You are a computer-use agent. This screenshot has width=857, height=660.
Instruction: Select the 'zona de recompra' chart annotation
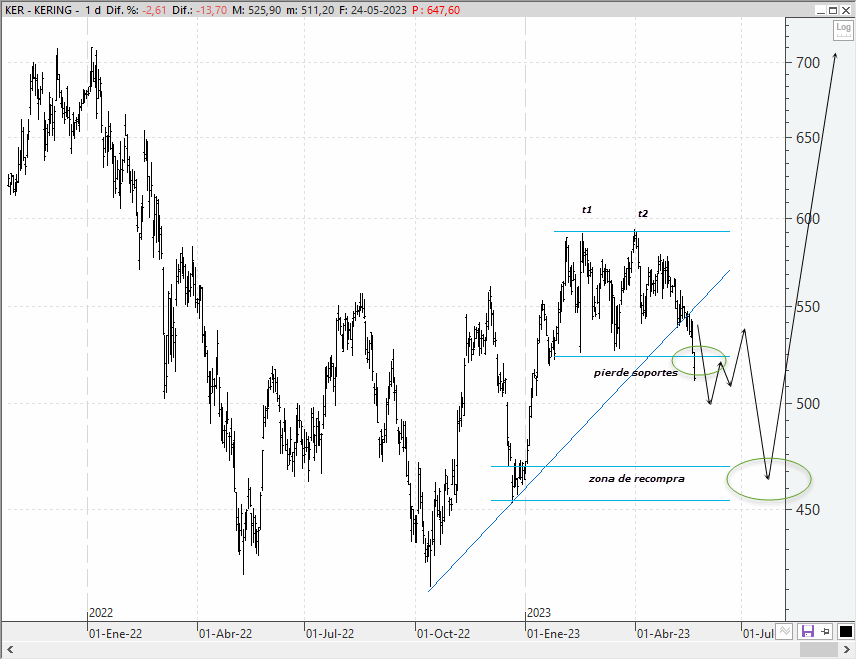tap(637, 479)
